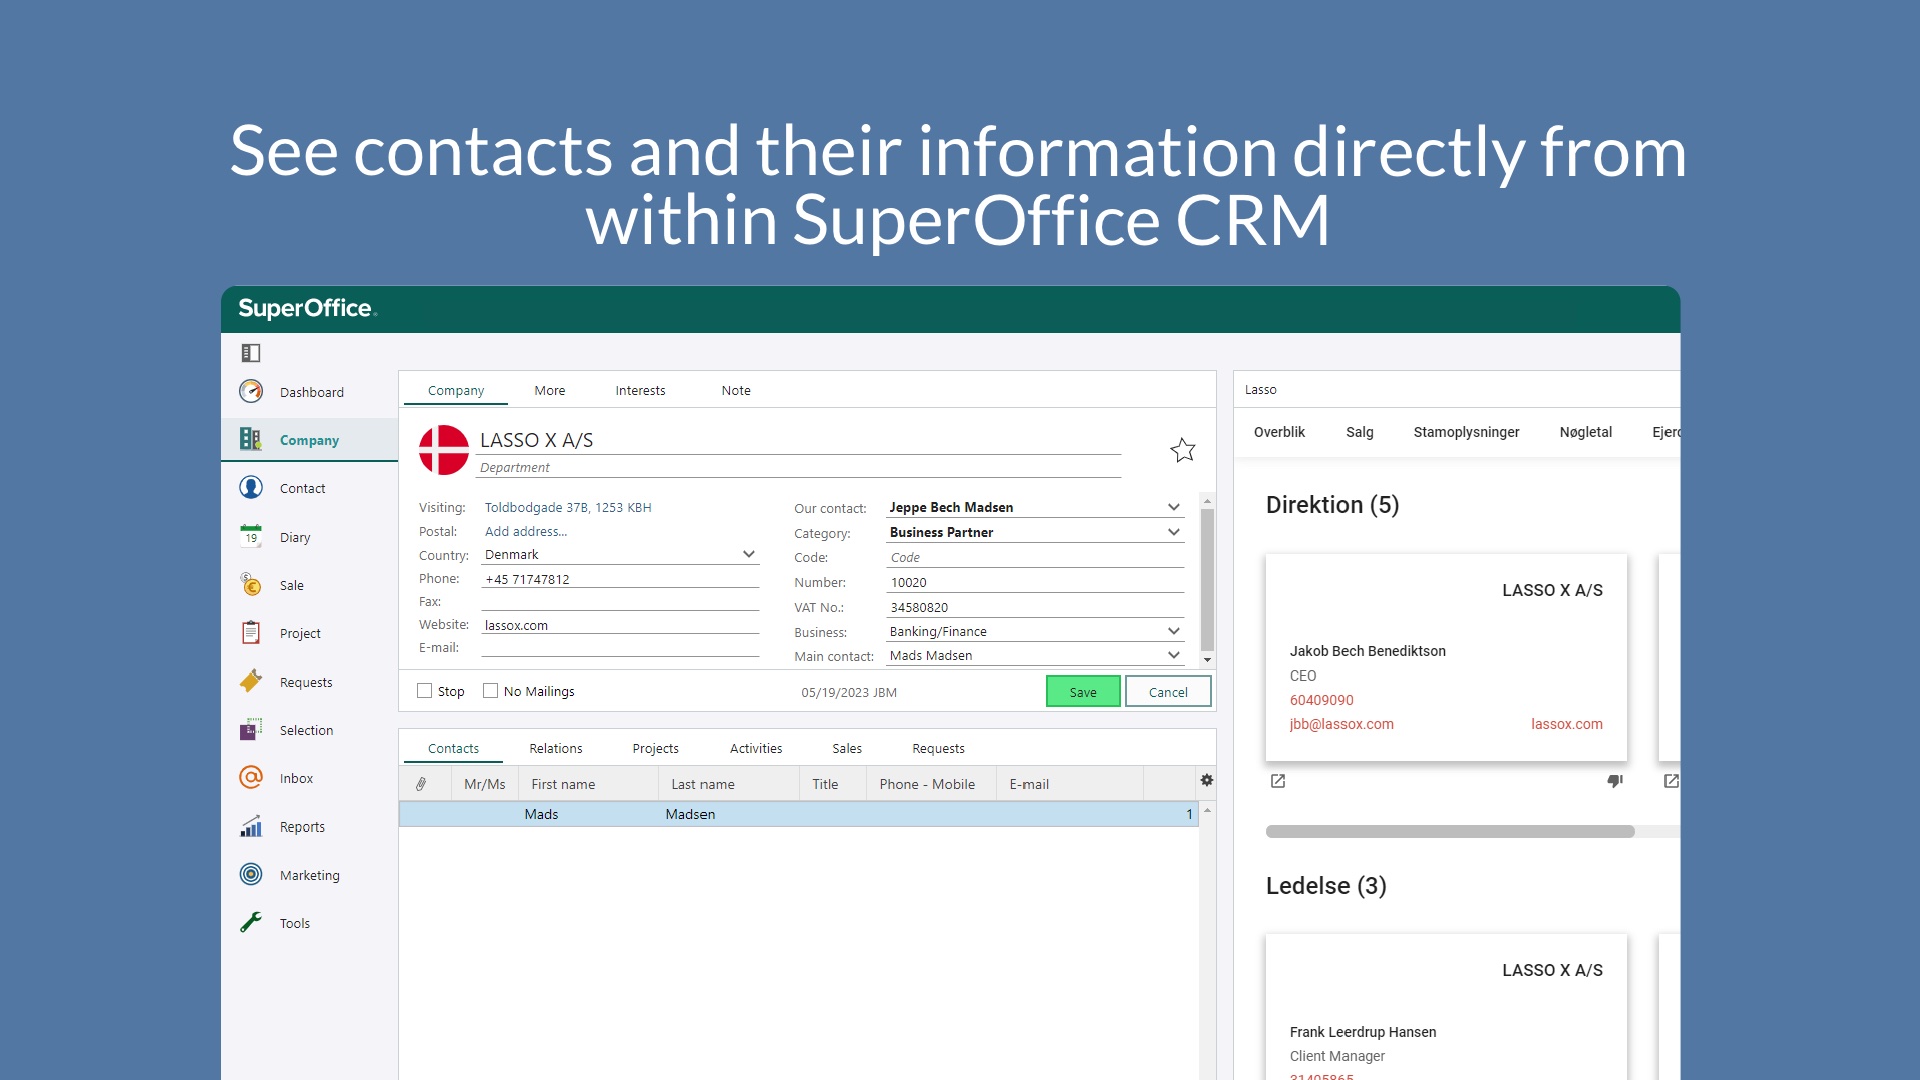Select the Overblik tab in Lasso
1920x1080 pixels.
1279,432
